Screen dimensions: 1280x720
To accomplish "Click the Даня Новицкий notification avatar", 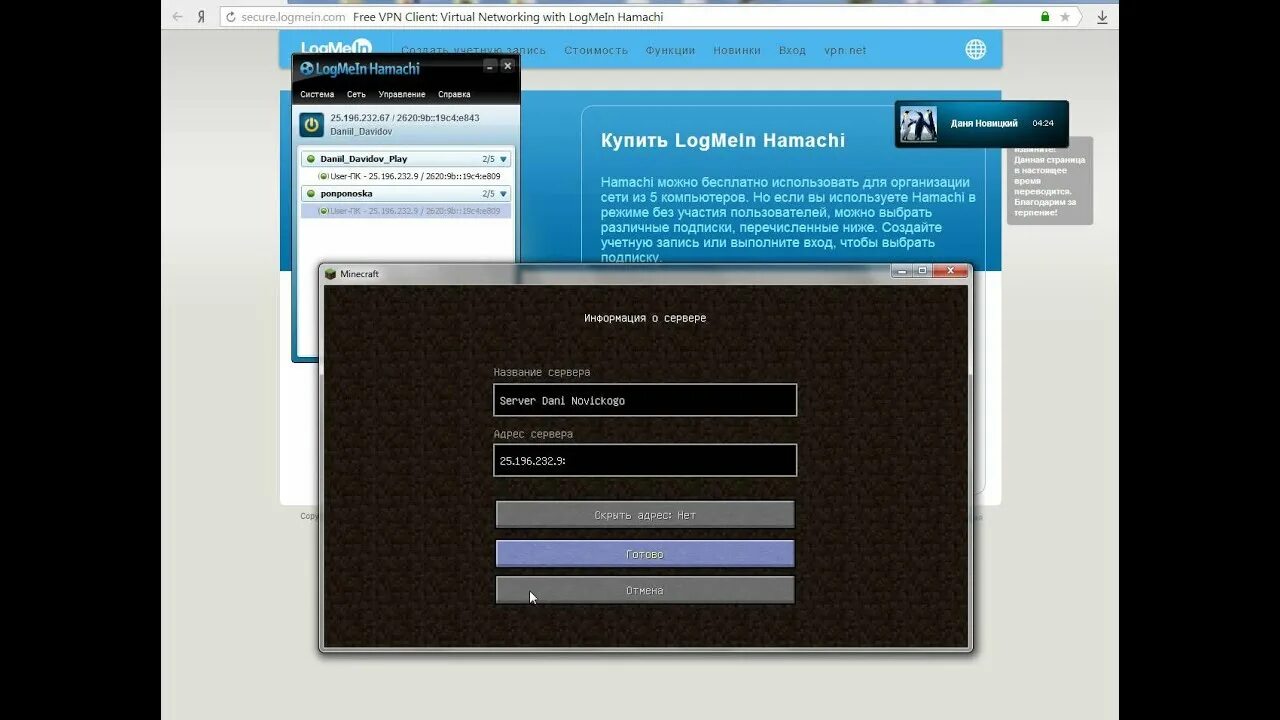I will 919,124.
